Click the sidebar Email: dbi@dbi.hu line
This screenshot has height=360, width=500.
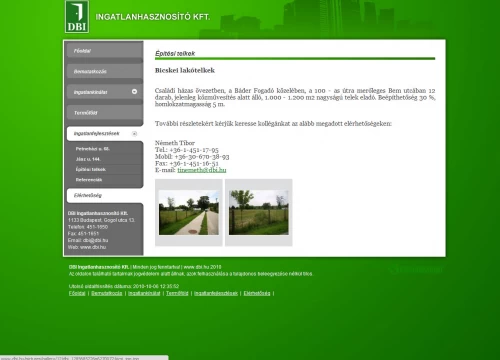[x=88, y=240]
